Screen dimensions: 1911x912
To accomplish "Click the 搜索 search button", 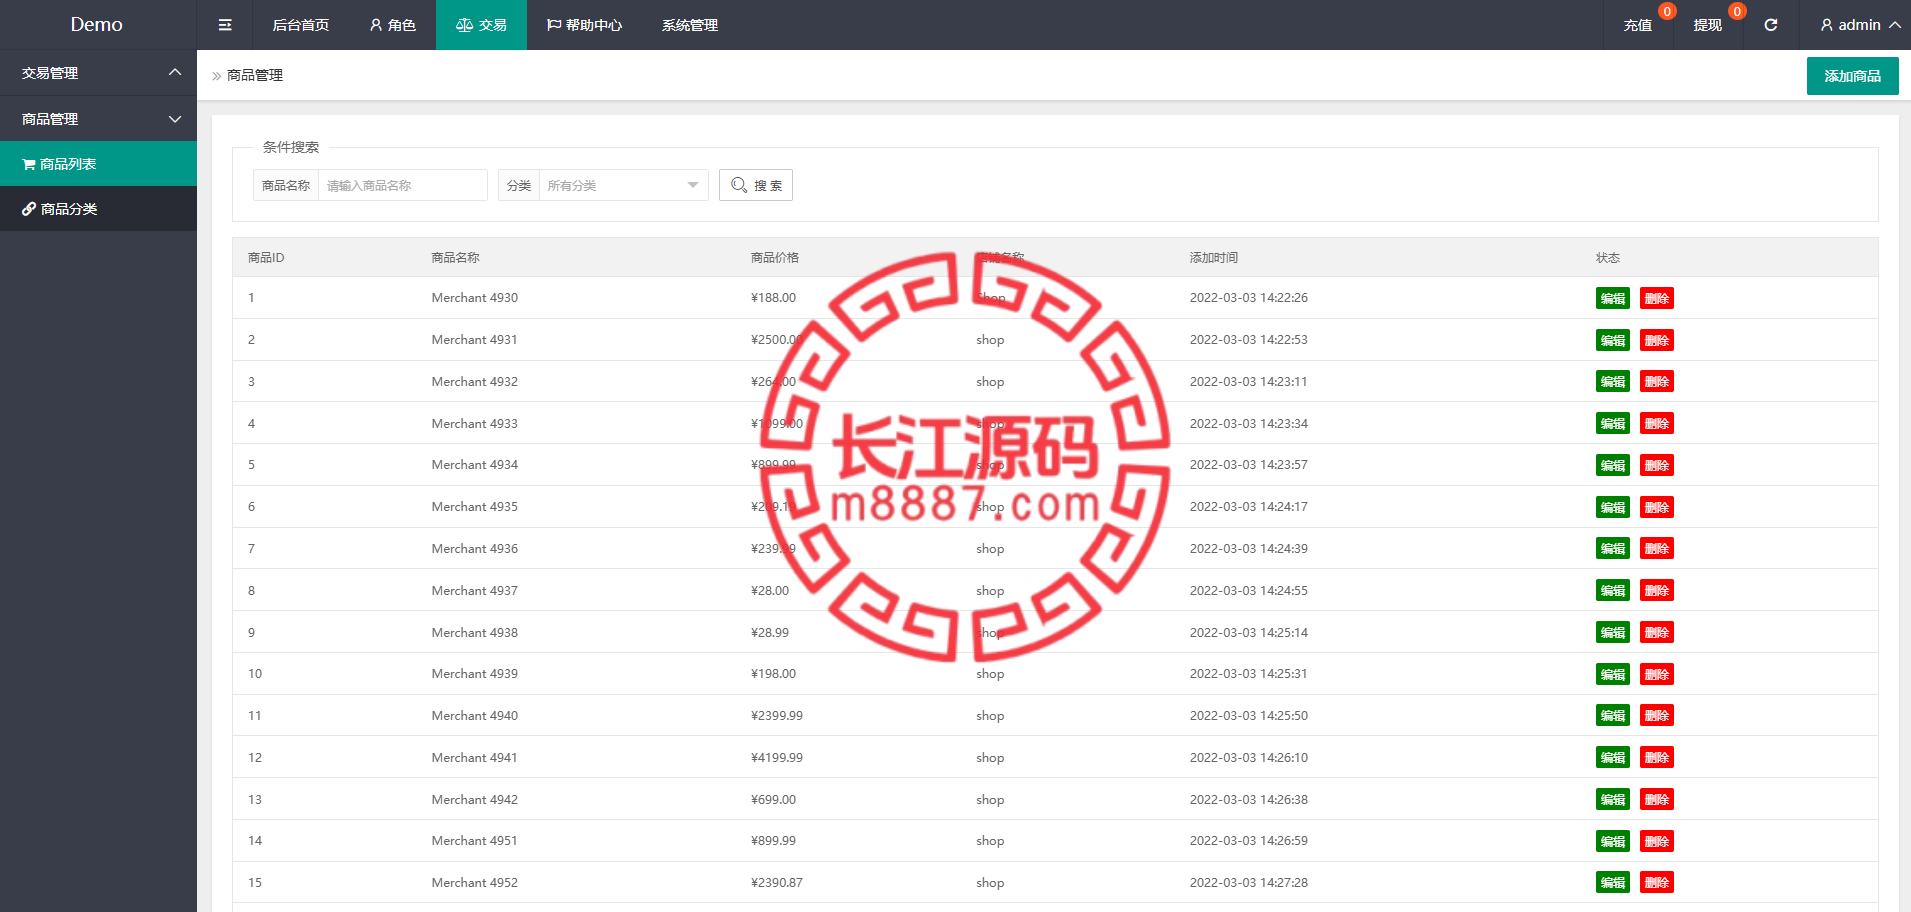I will (x=756, y=185).
